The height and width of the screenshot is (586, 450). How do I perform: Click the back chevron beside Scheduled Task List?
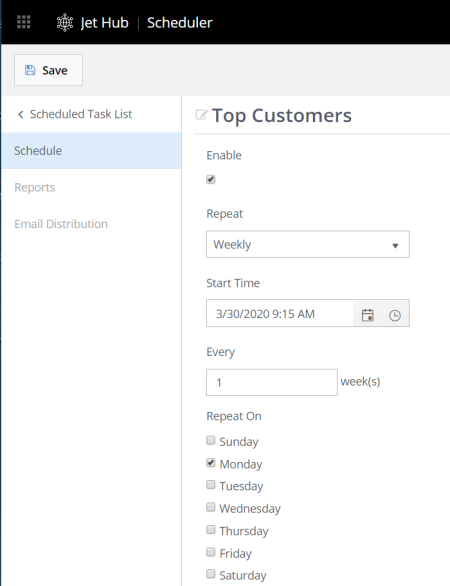point(21,114)
